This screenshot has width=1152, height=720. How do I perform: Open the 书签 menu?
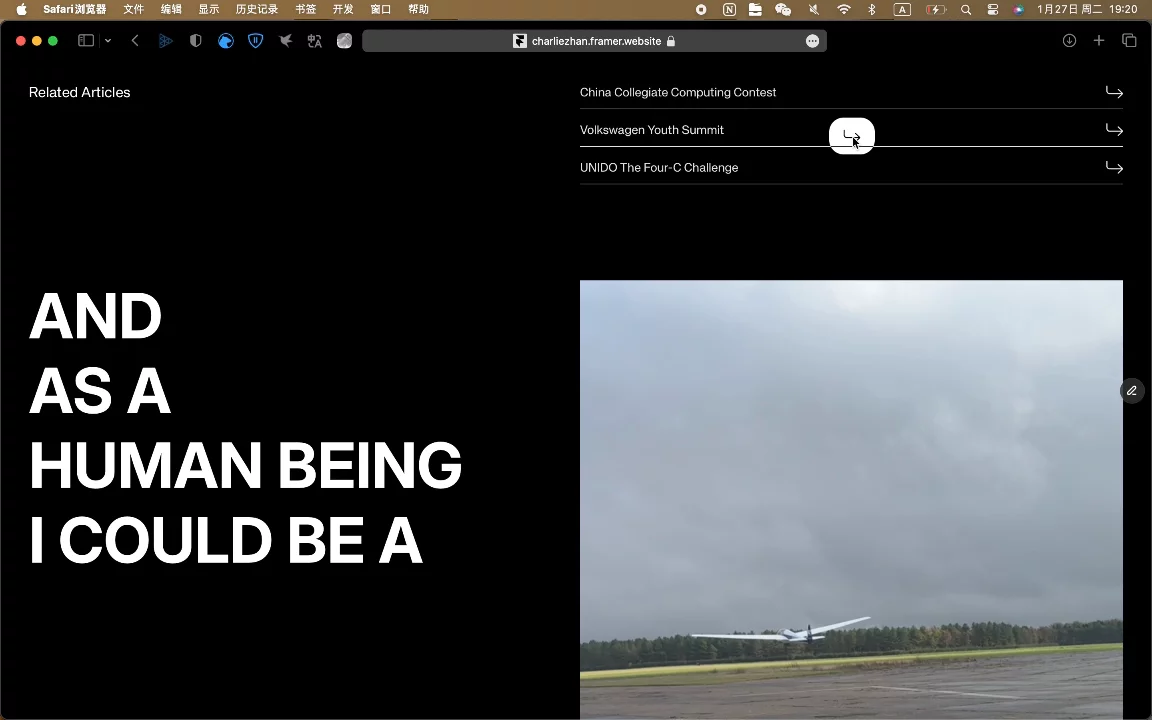click(306, 10)
